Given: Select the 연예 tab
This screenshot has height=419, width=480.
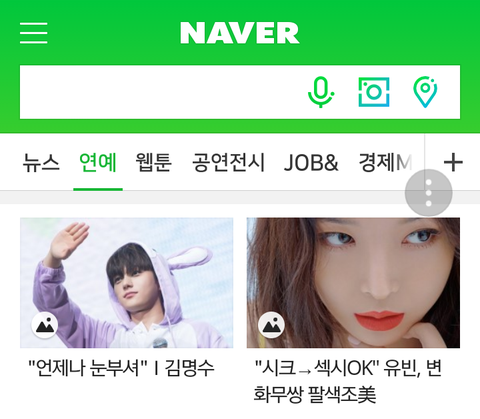Looking at the screenshot, I should 98,163.
